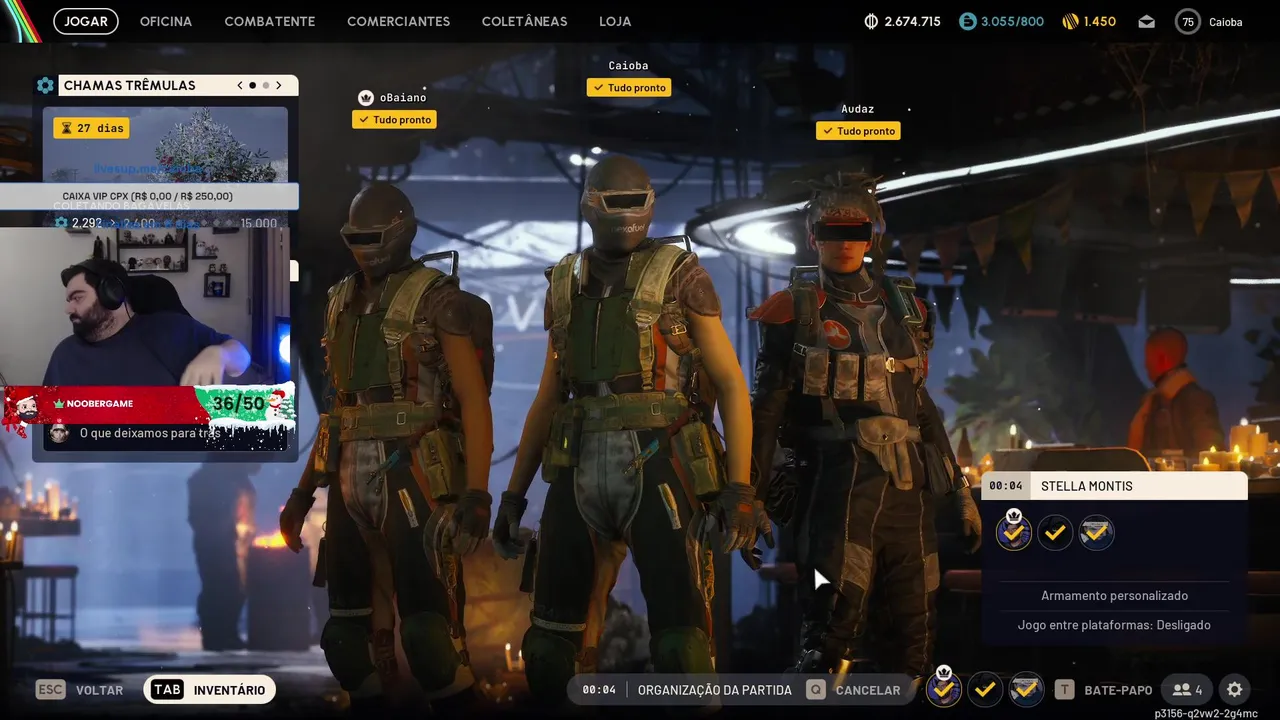The image size is (1280, 720).
Task: Open the squad members list showing 4
Action: coord(1187,690)
